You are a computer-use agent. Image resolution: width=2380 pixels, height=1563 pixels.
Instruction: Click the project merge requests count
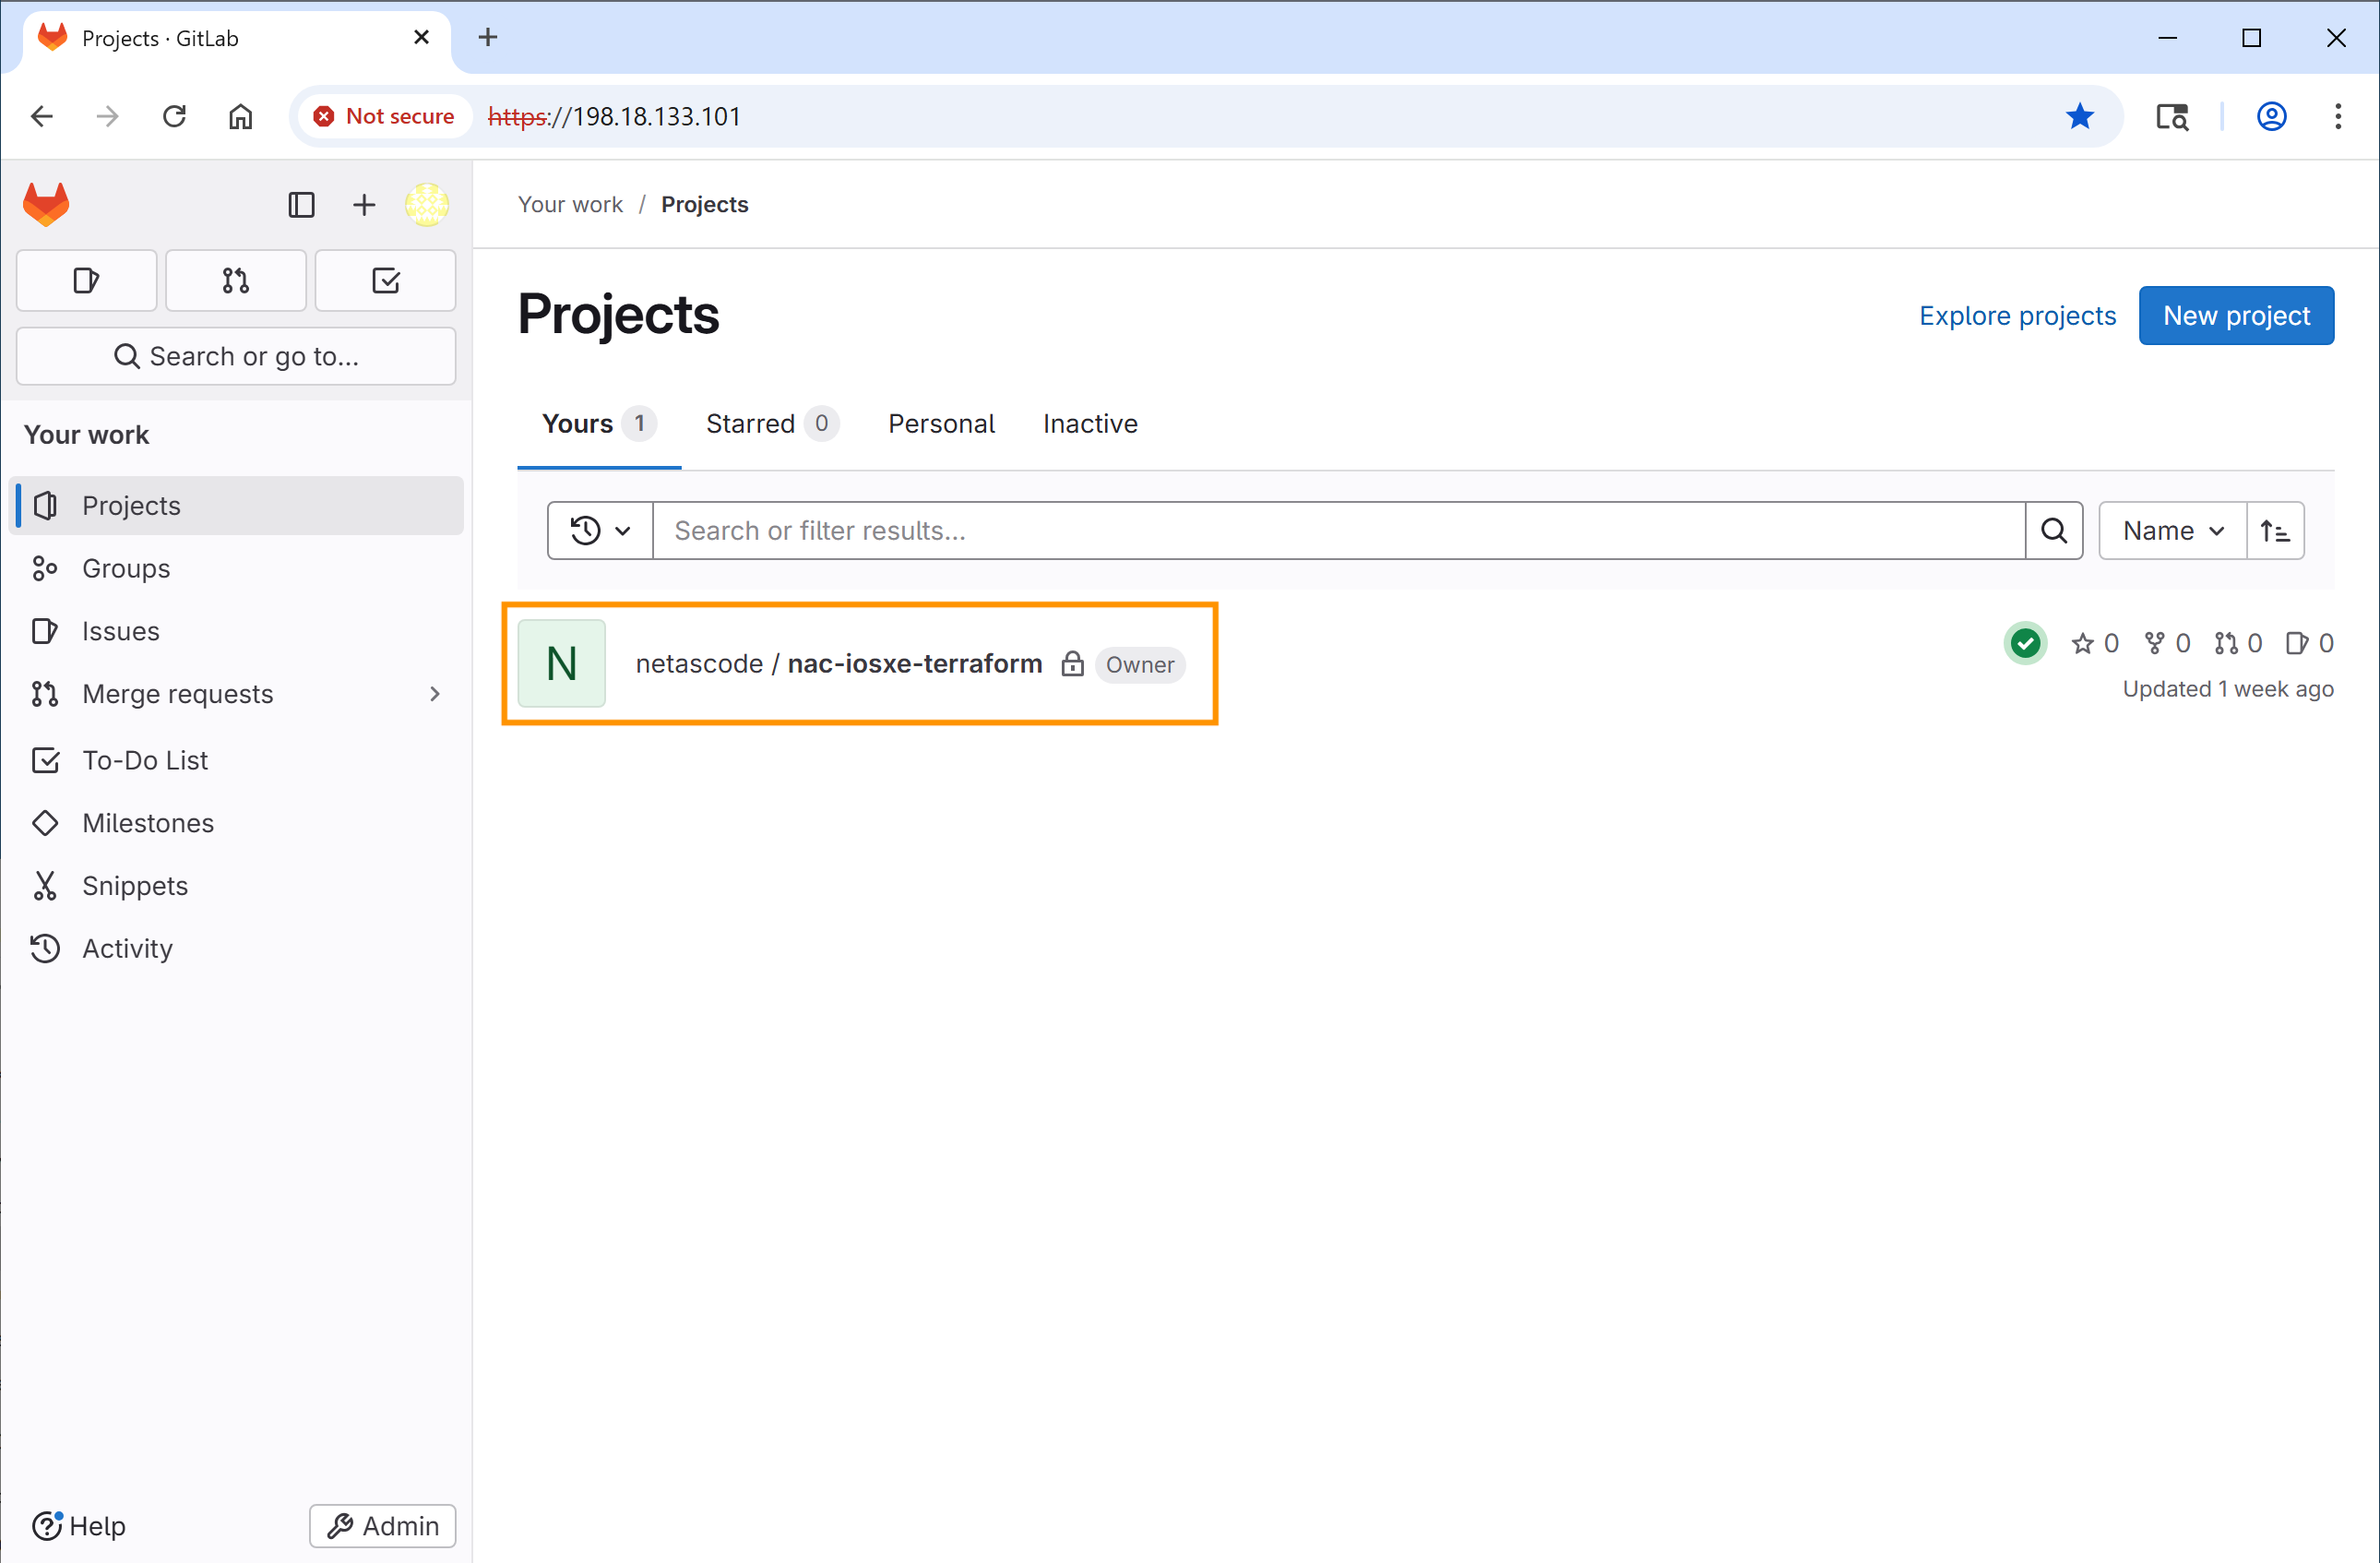[2238, 643]
